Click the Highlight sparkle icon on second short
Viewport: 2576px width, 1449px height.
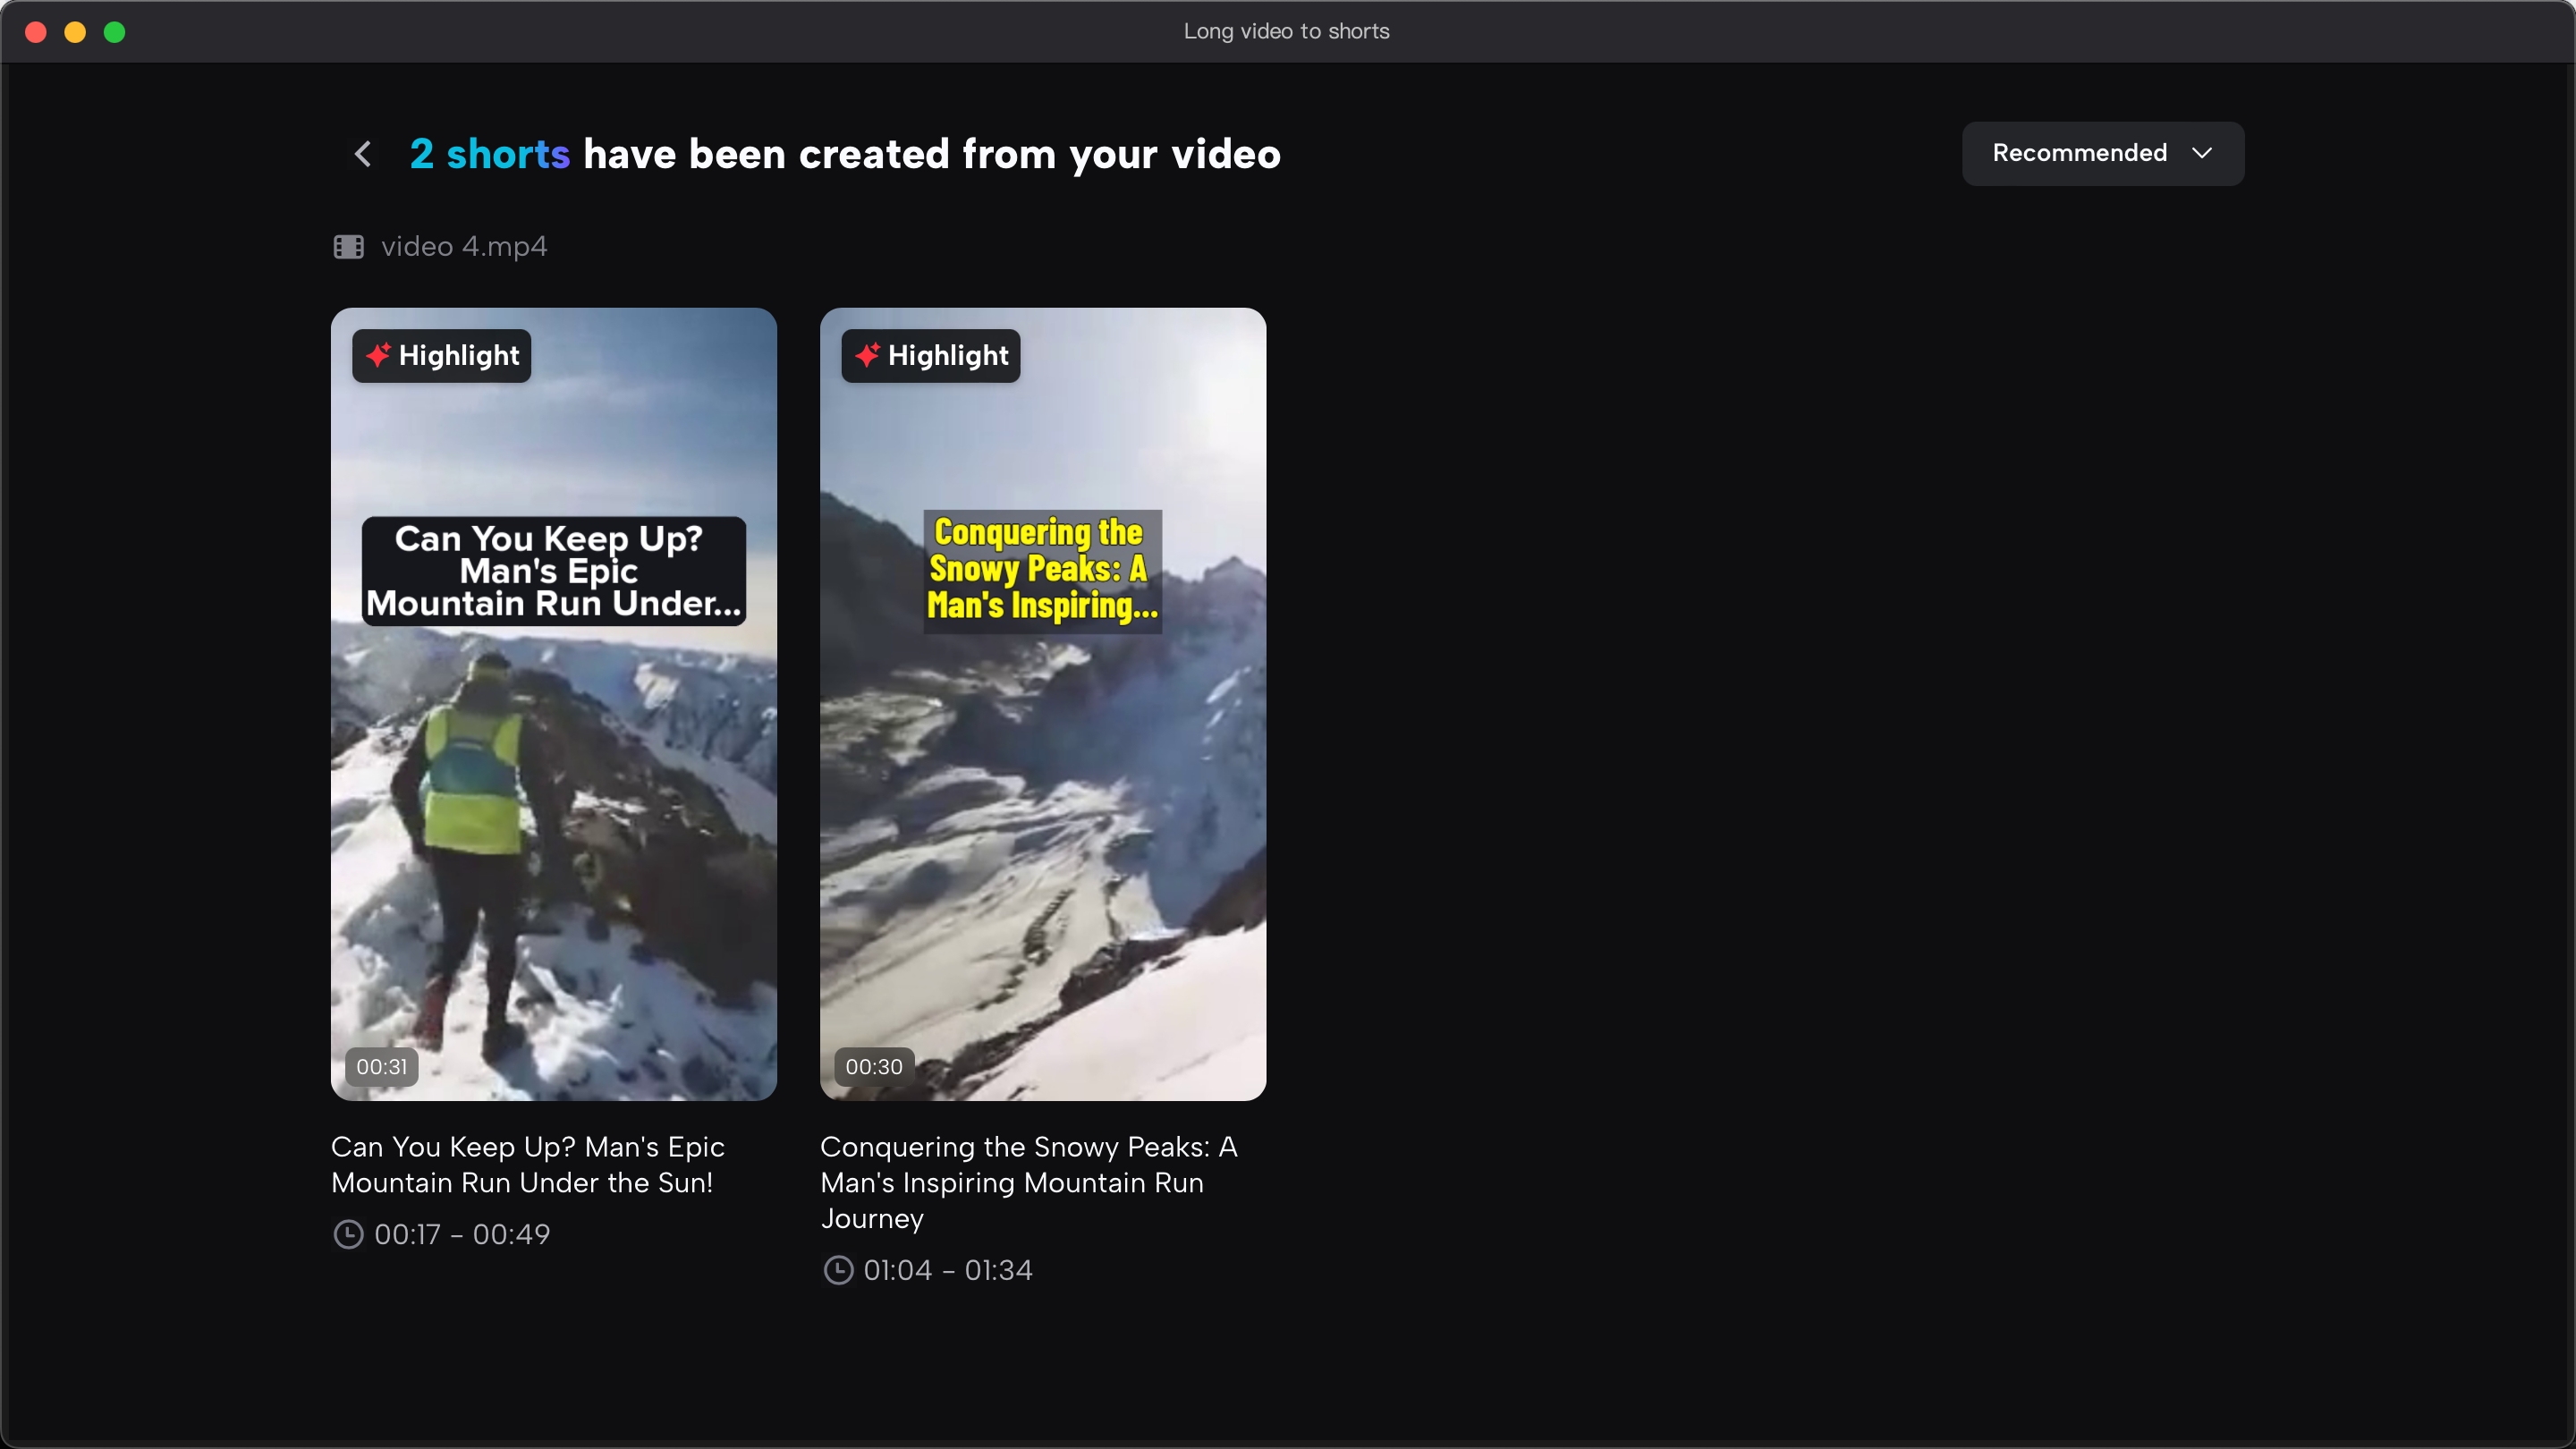[x=866, y=355]
